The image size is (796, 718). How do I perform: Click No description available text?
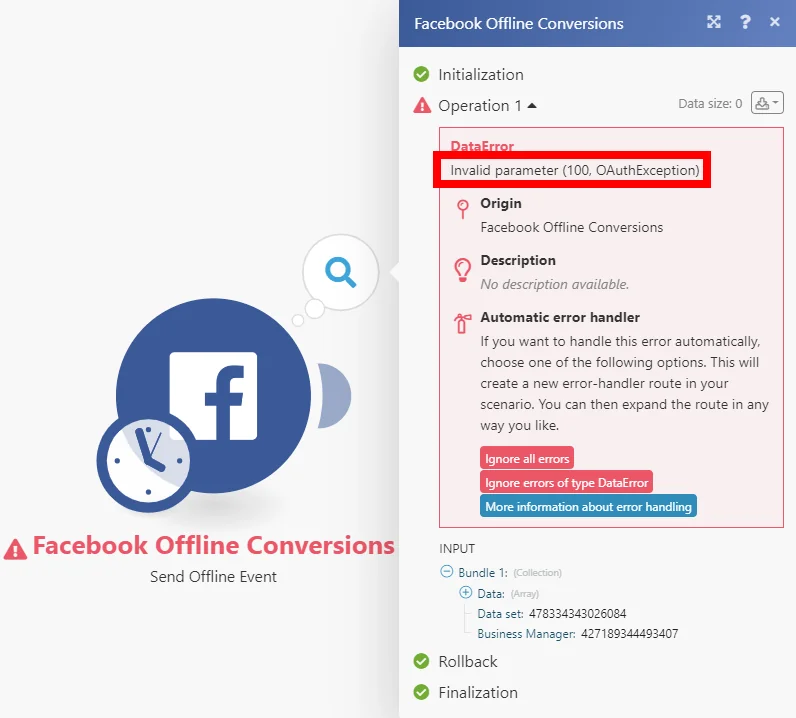tap(554, 284)
